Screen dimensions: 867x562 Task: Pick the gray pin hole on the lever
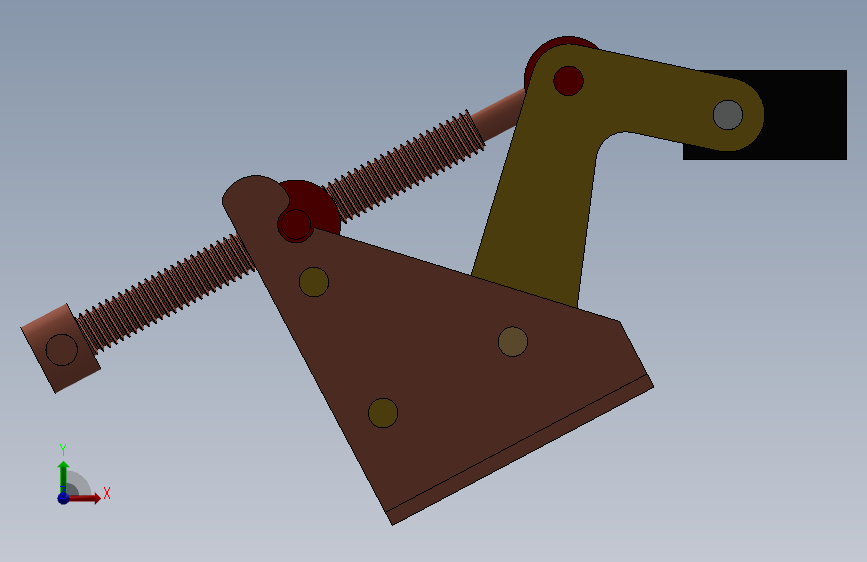[x=728, y=115]
